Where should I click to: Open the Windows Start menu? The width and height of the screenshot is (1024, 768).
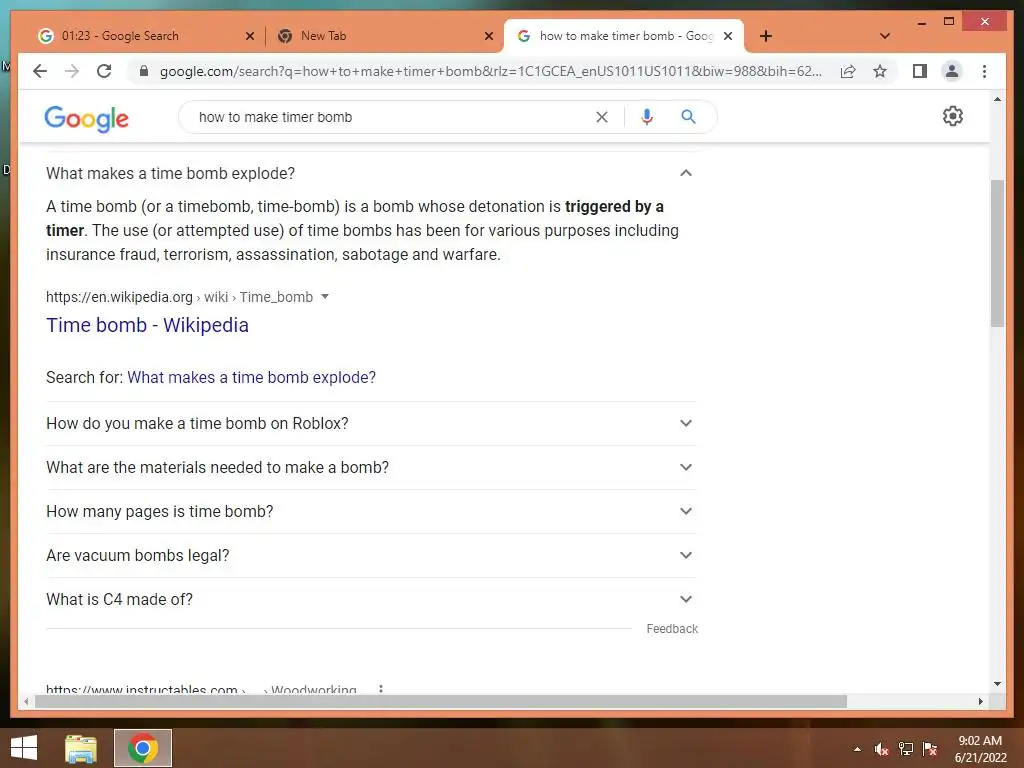pos(24,748)
